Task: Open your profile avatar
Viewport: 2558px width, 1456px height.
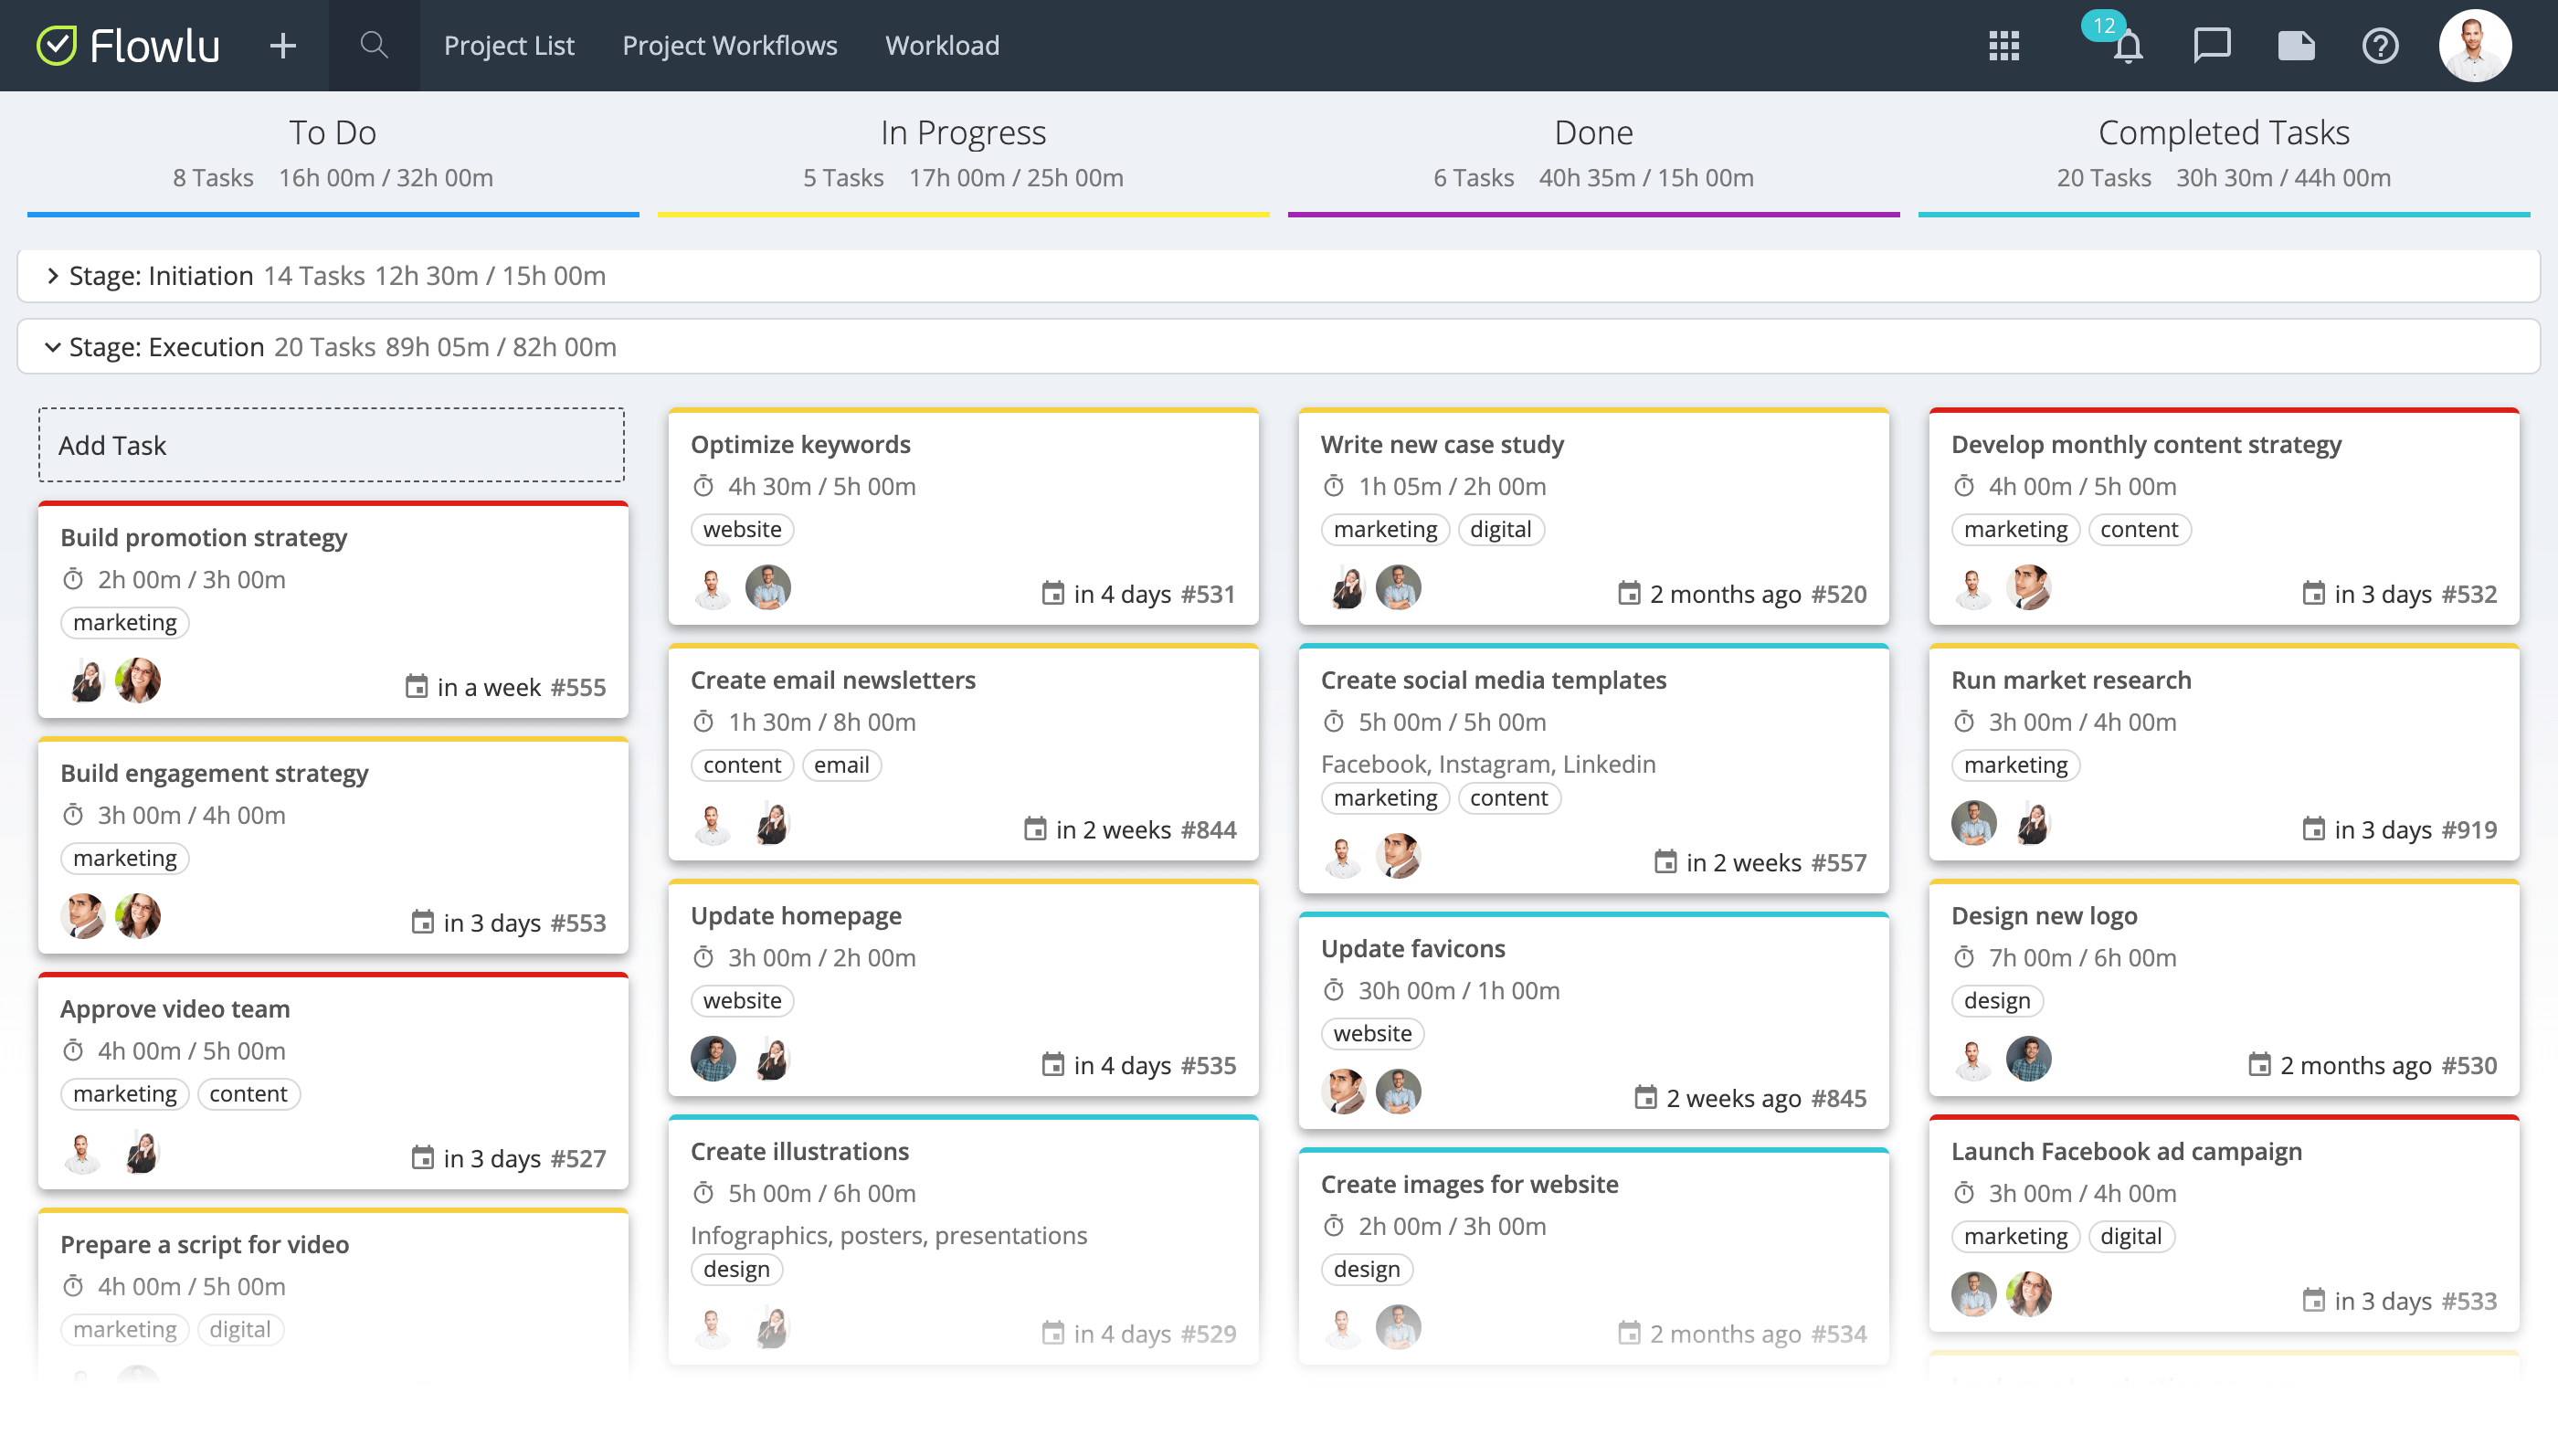Action: pos(2477,45)
